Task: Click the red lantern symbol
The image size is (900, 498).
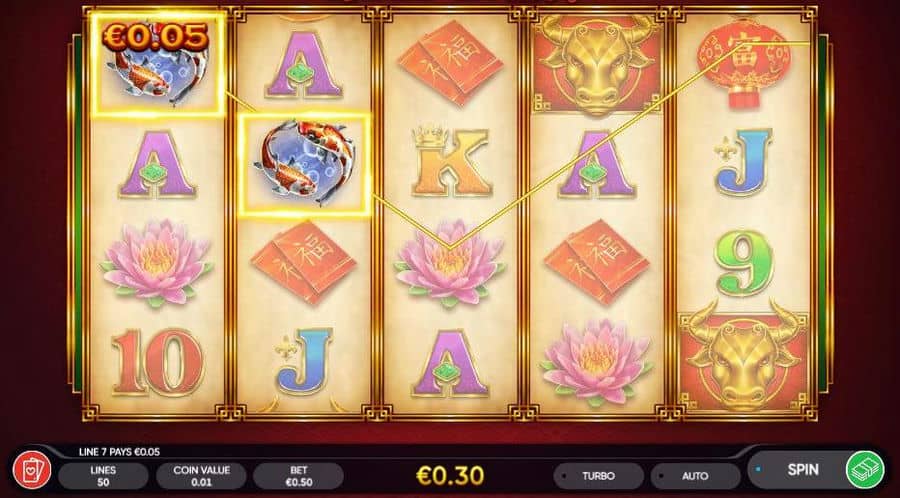Action: pos(744,63)
